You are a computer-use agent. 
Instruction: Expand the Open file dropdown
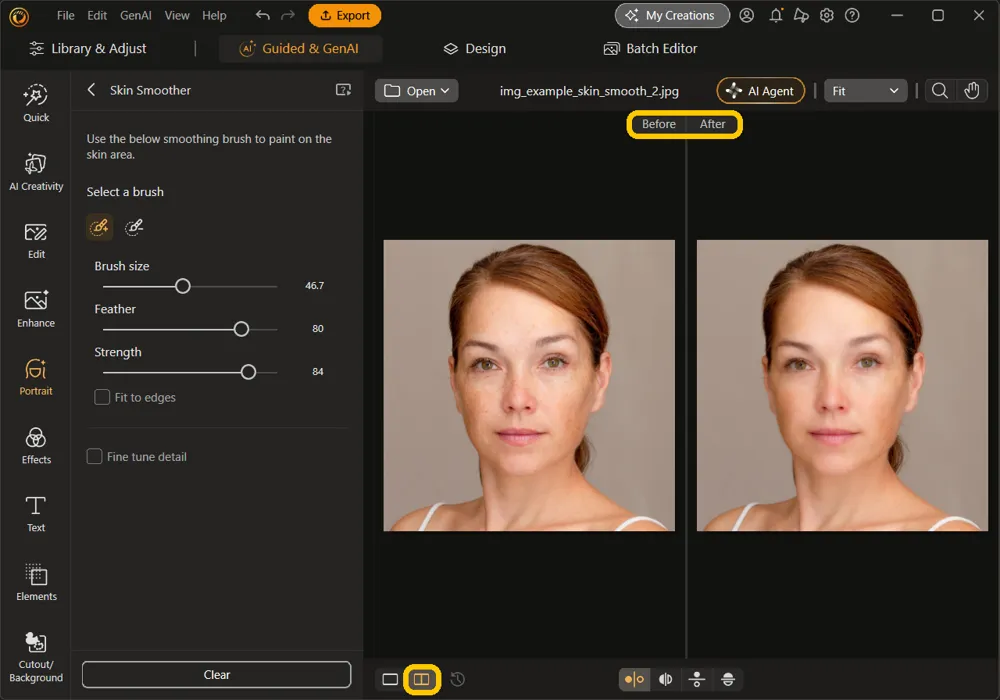(416, 91)
